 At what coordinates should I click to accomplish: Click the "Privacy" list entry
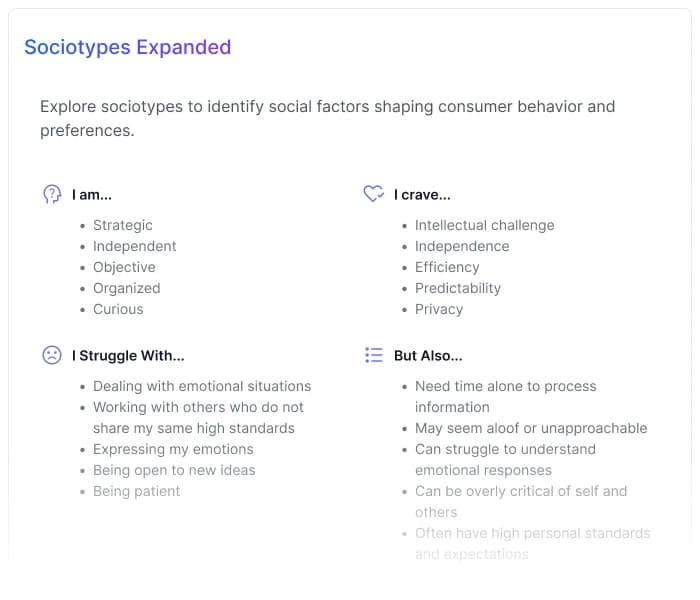tap(439, 309)
